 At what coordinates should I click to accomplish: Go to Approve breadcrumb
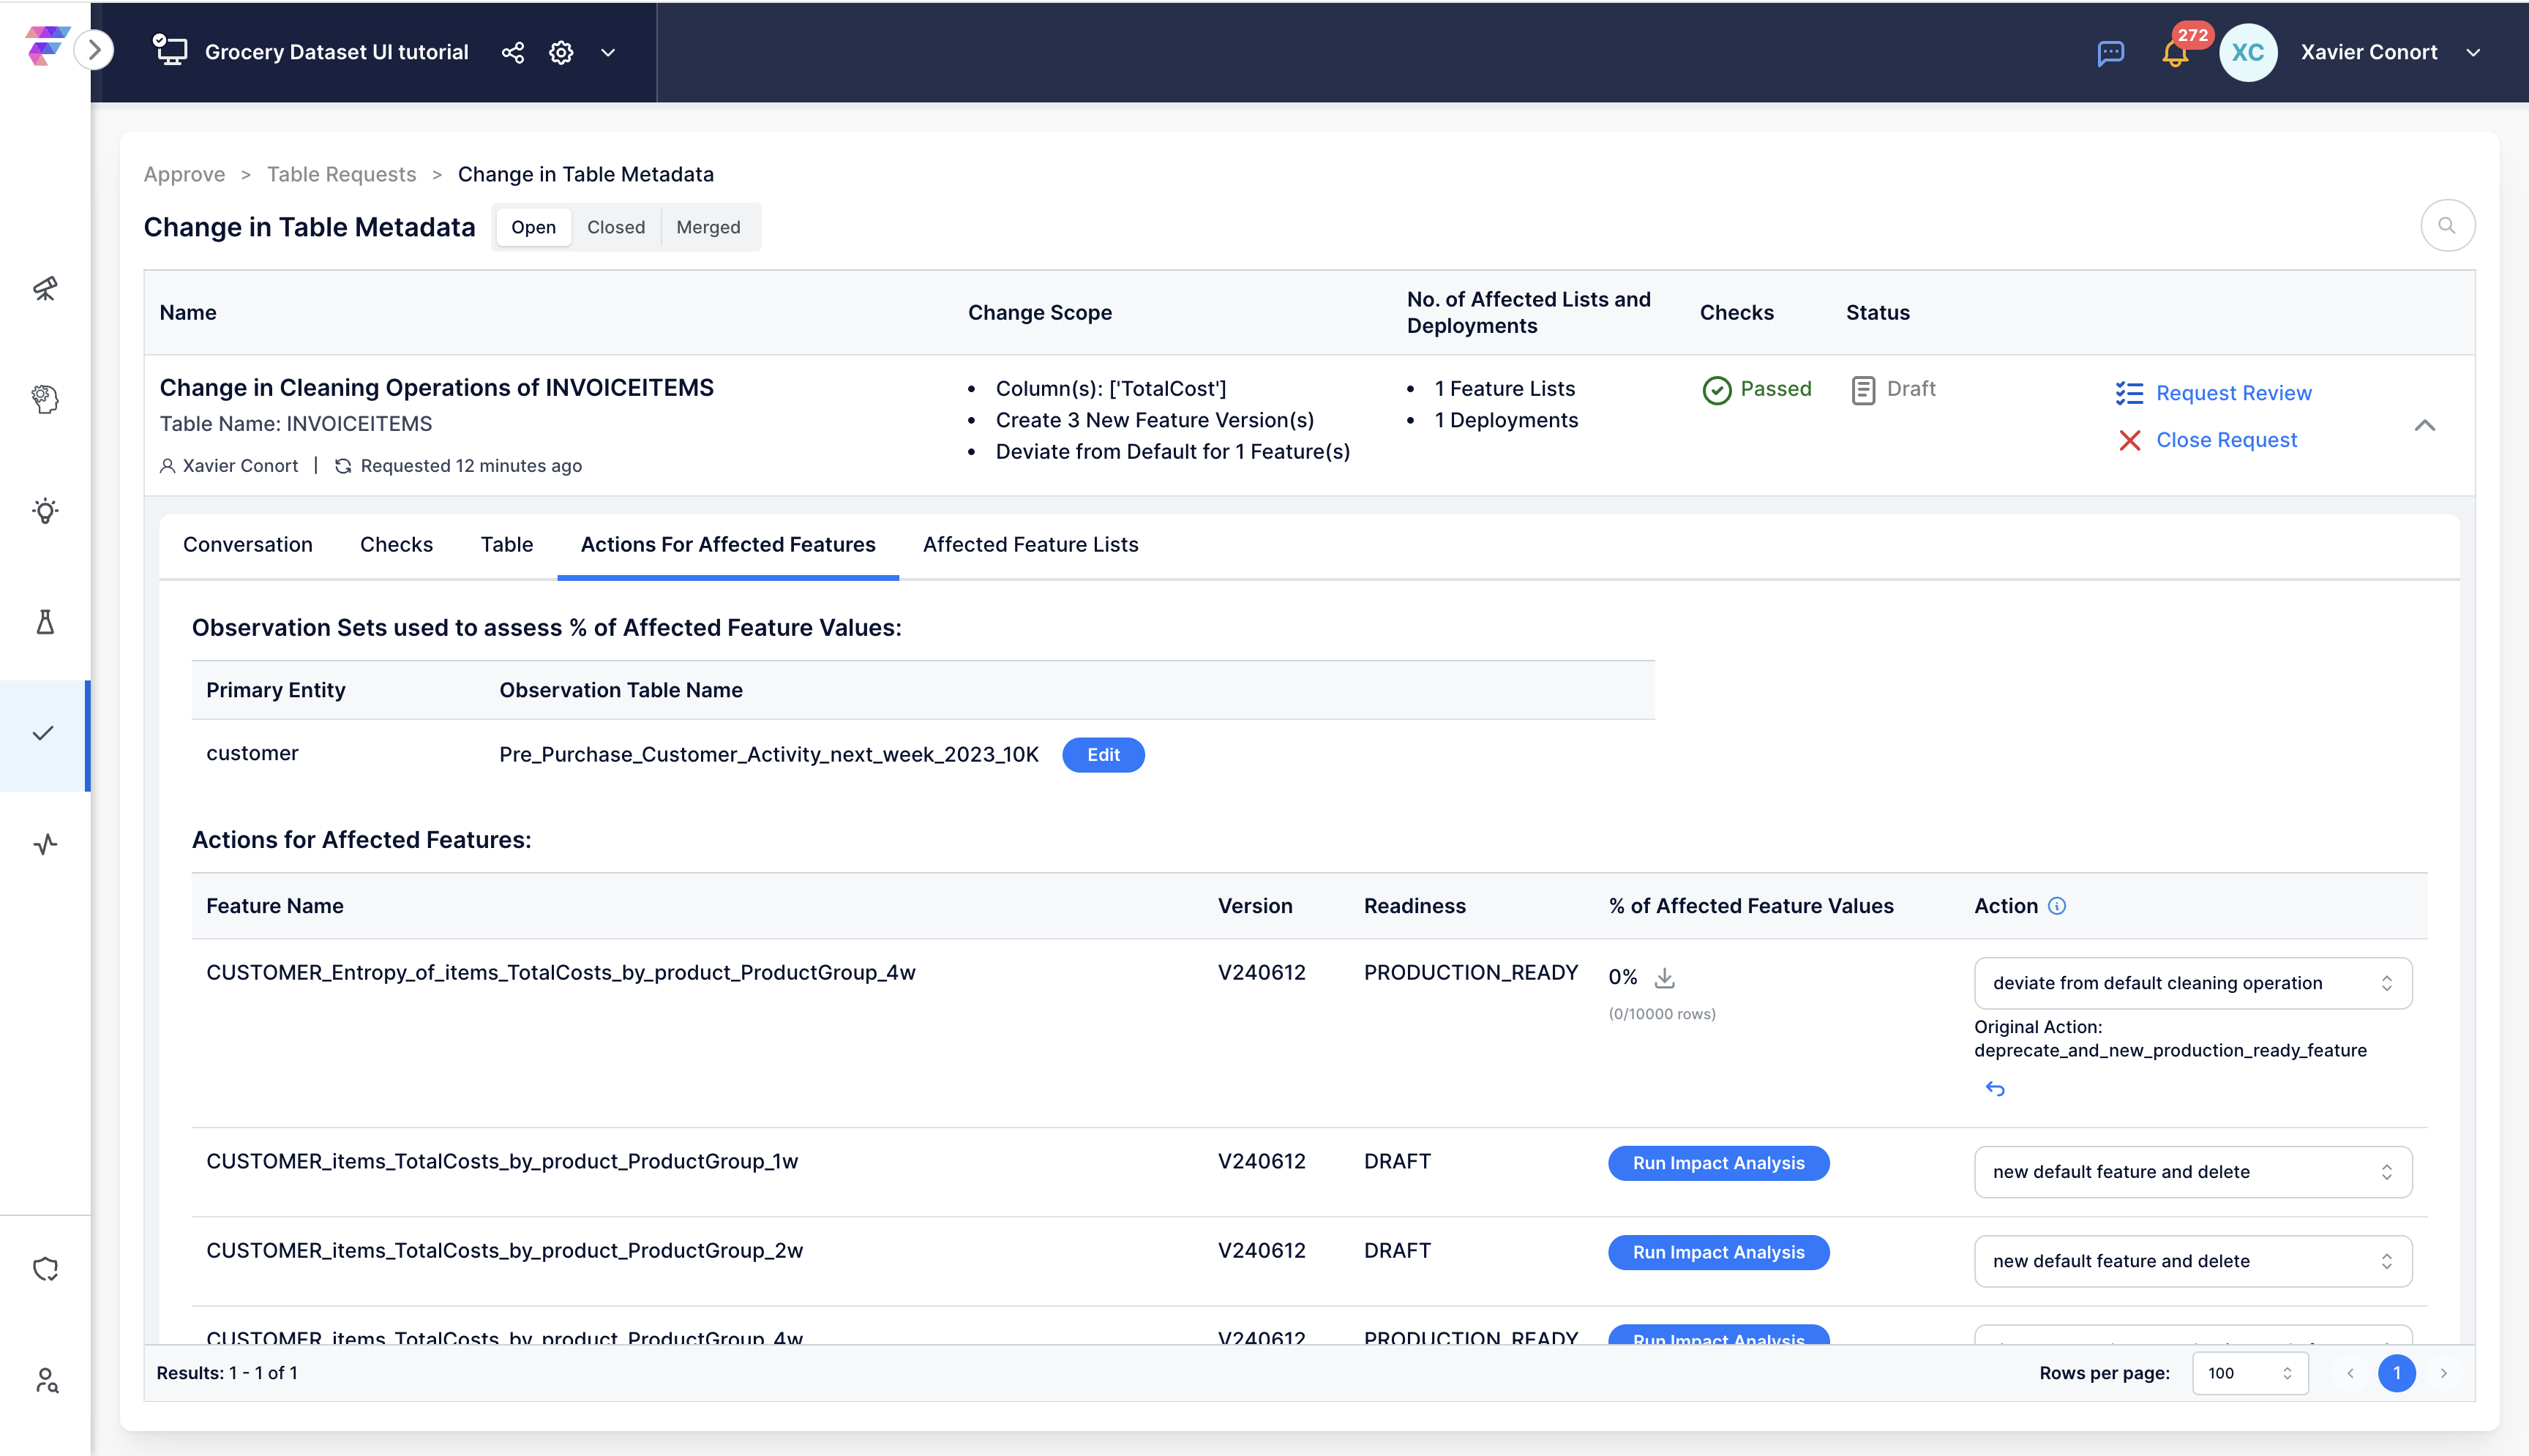[184, 174]
